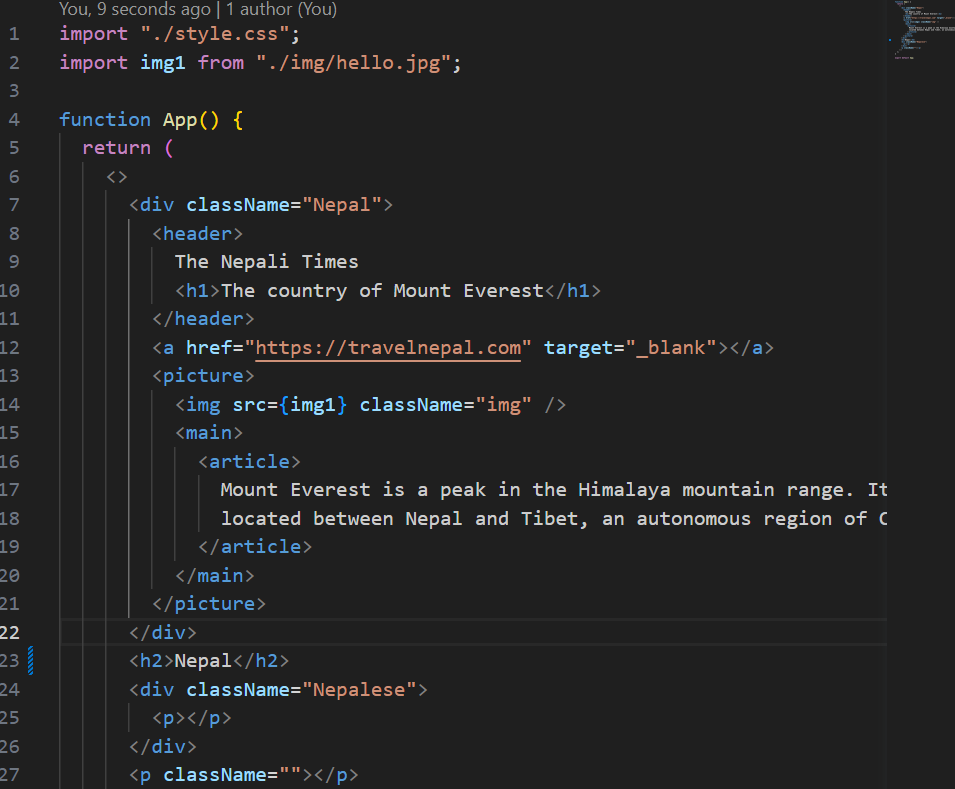The image size is (955, 789).
Task: Click the GitLens blame text "You, 9 seconds ago"
Action: tap(135, 9)
